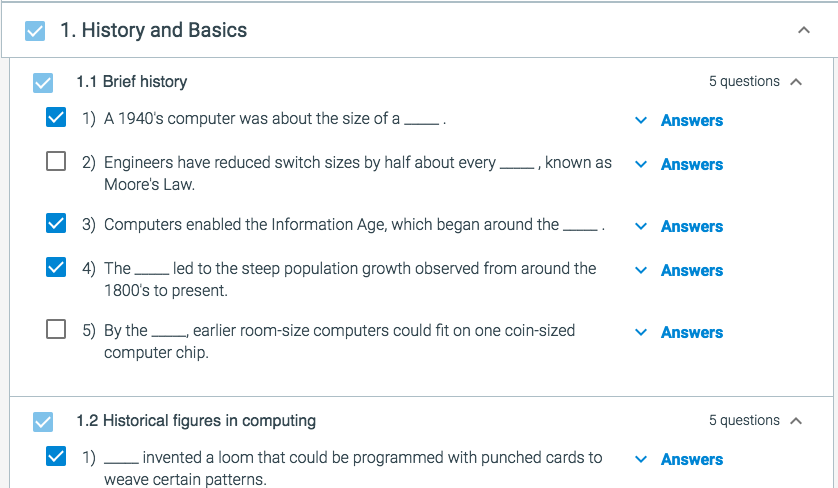Viewport: 838px width, 488px height.
Task: Uncheck the steep population growth question
Action: point(56,268)
